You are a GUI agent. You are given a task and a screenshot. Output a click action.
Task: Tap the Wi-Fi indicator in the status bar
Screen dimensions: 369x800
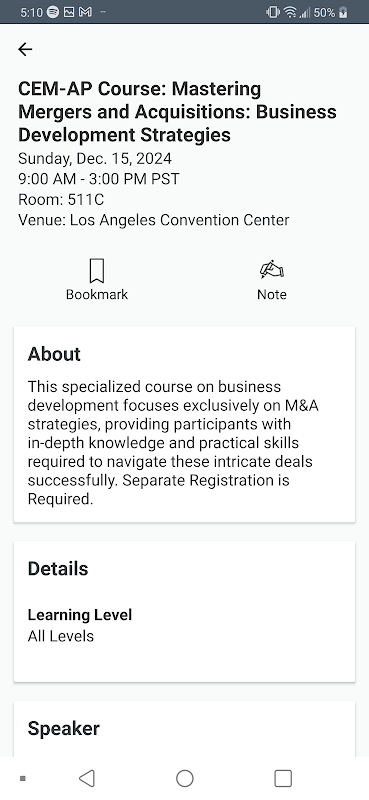[290, 12]
